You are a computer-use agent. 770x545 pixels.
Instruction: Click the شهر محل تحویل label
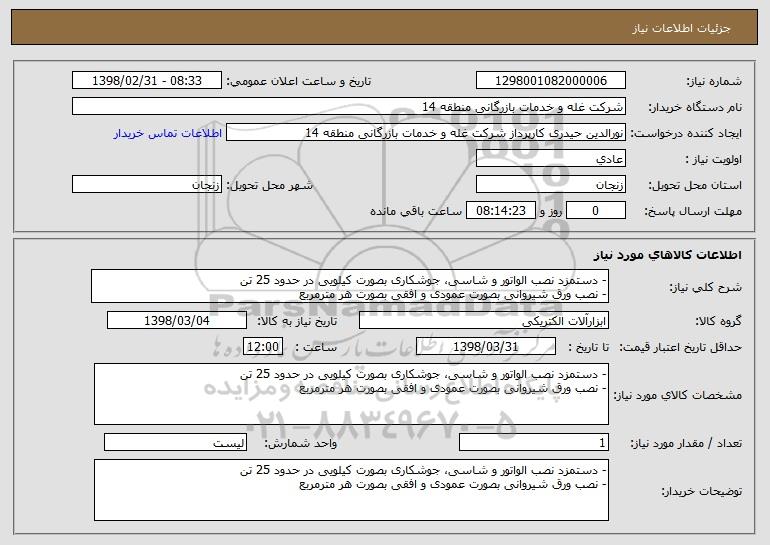click(x=269, y=186)
